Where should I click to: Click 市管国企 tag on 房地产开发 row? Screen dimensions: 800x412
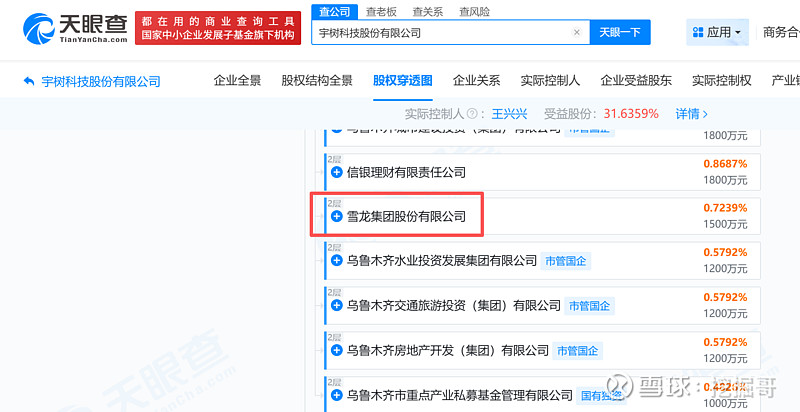coord(577,351)
